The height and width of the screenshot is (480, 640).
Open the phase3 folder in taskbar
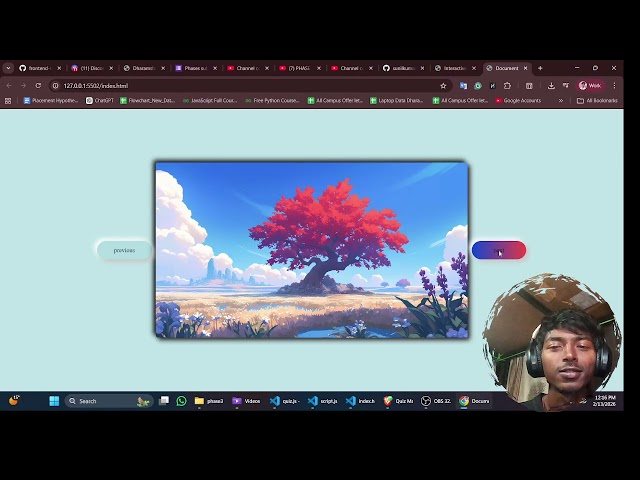209,401
